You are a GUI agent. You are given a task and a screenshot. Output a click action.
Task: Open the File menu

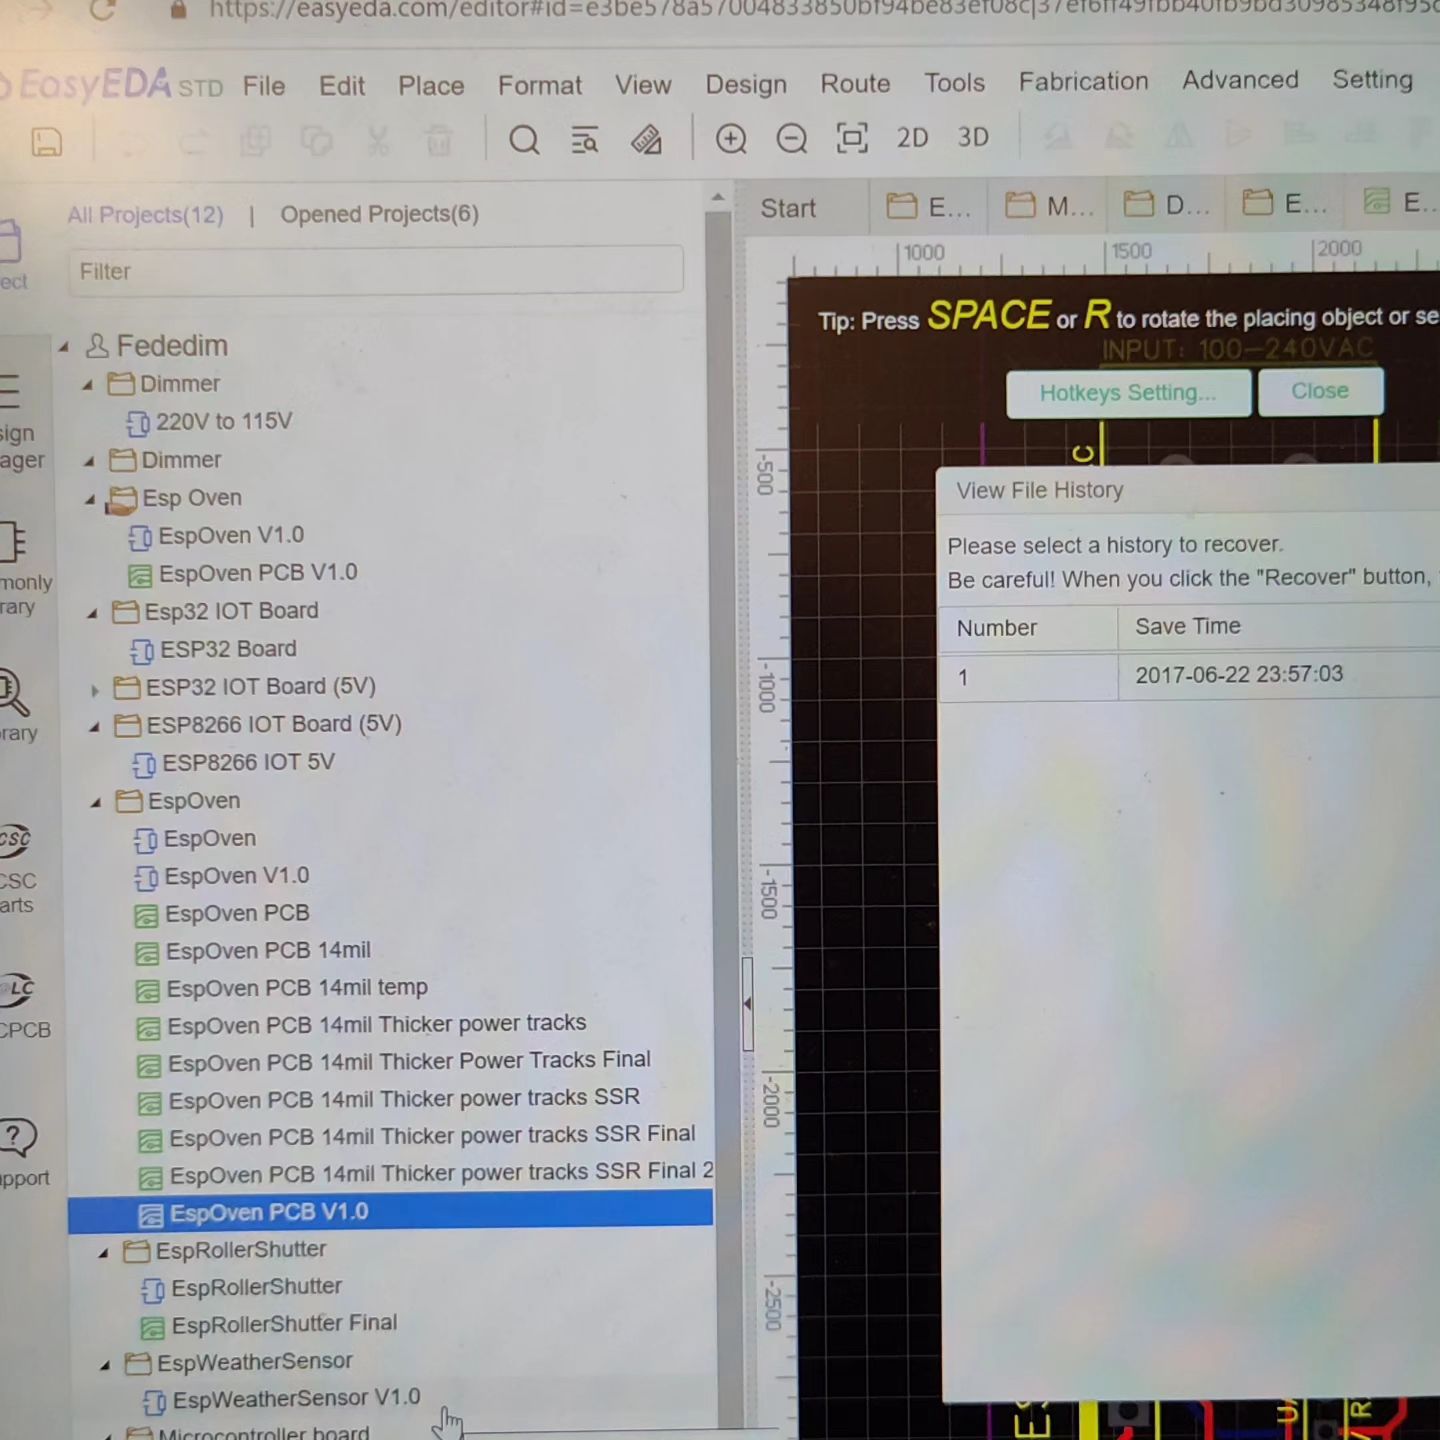[264, 86]
